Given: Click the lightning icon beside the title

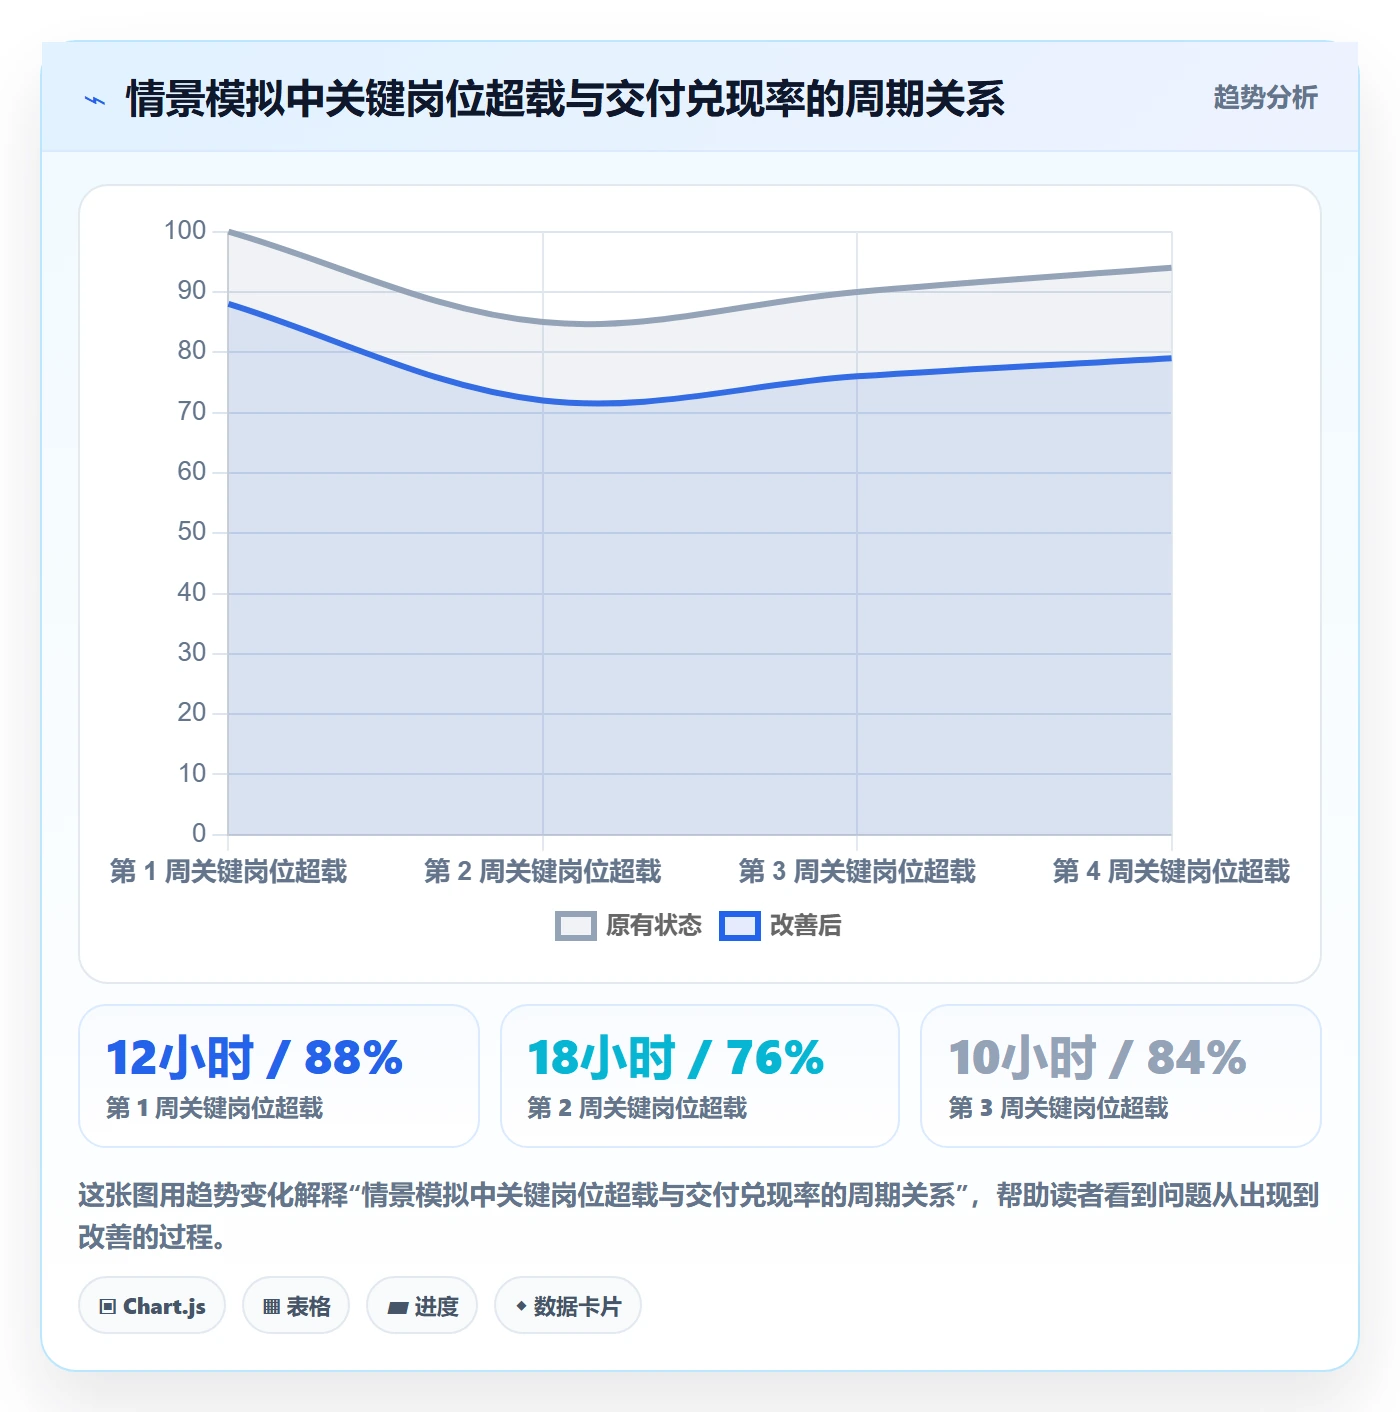Looking at the screenshot, I should point(95,99).
